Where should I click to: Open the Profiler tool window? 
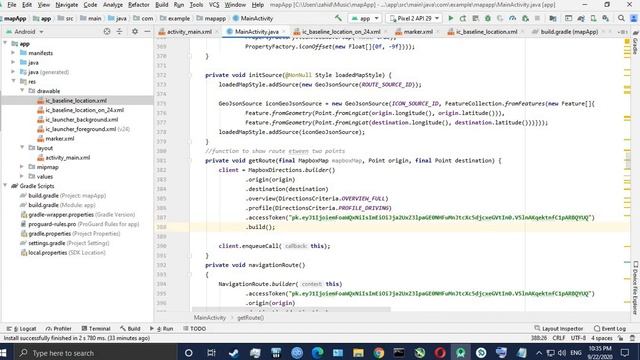click(58, 329)
